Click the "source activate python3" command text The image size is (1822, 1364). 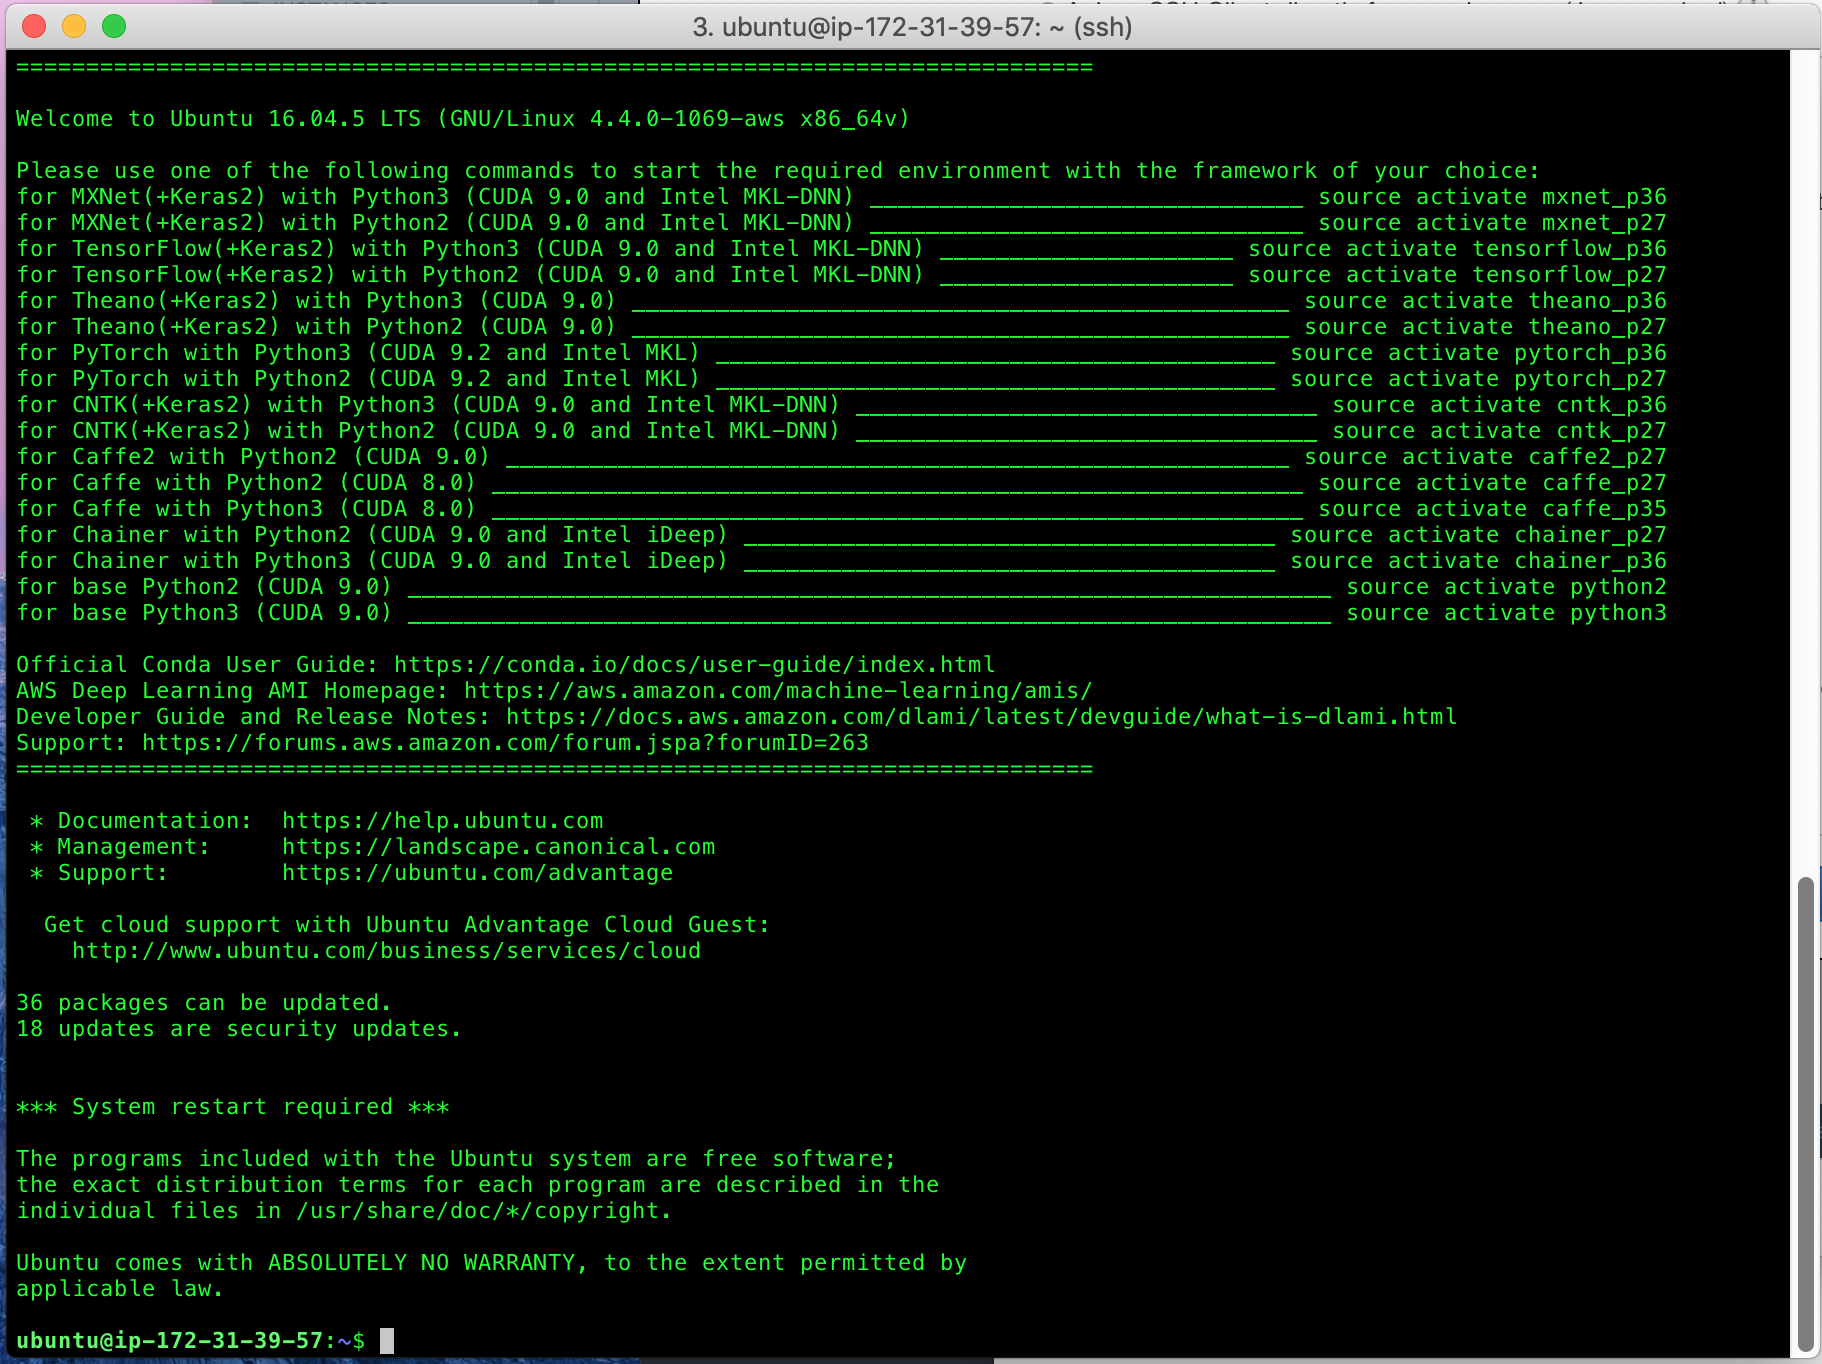(x=1506, y=613)
